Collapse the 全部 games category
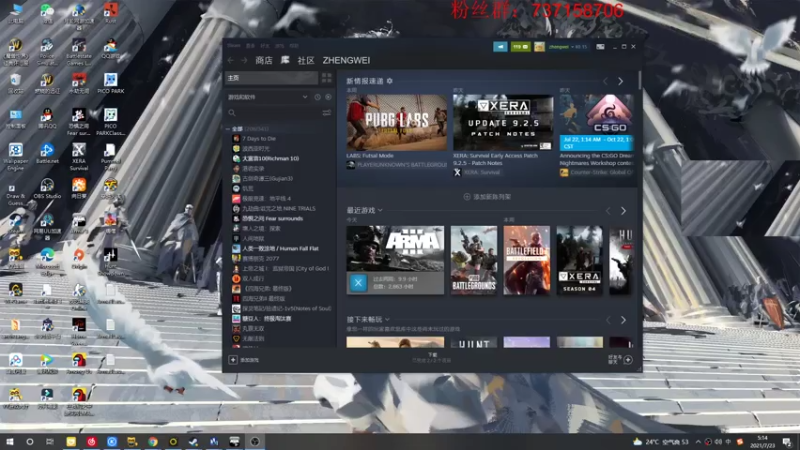 tap(228, 129)
